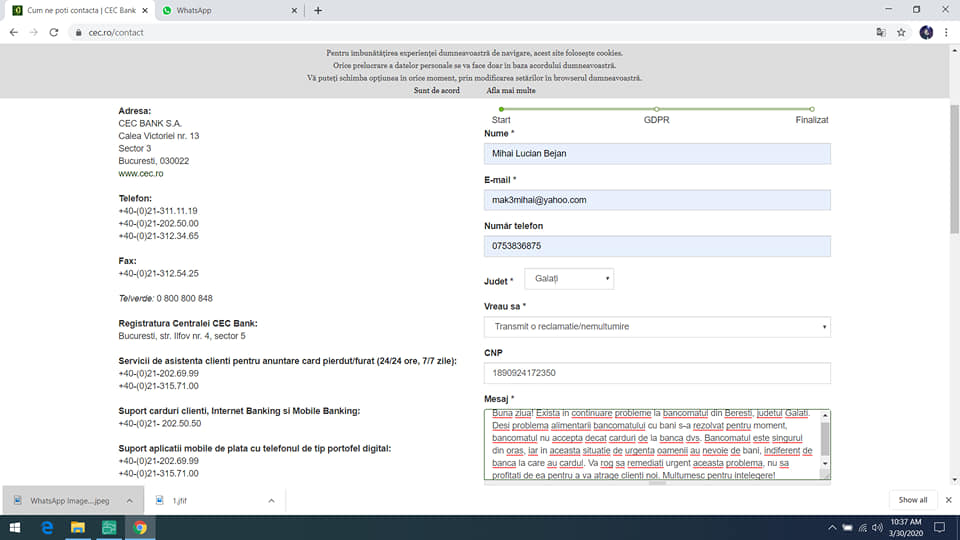Close the downloads bar
Screen dimensions: 960x540
948,500
